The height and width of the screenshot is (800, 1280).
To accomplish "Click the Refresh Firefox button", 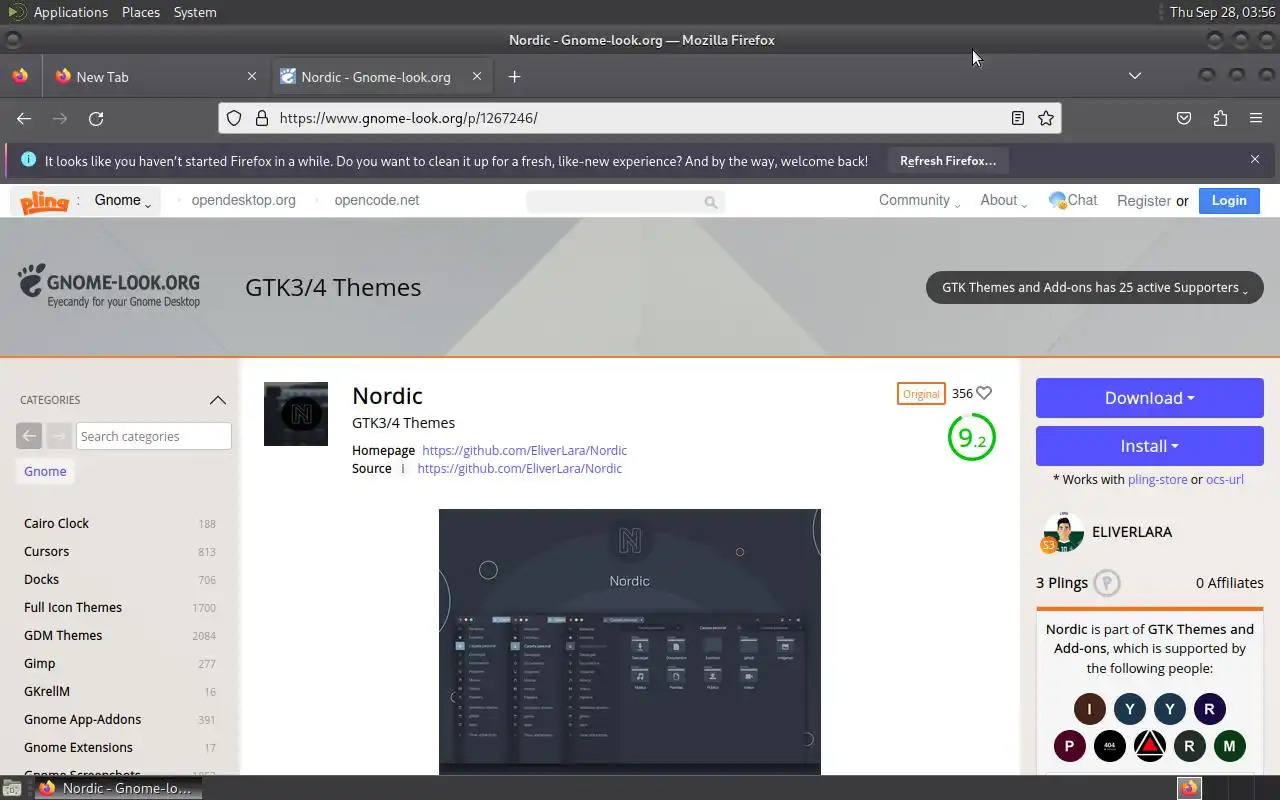I will coord(948,160).
